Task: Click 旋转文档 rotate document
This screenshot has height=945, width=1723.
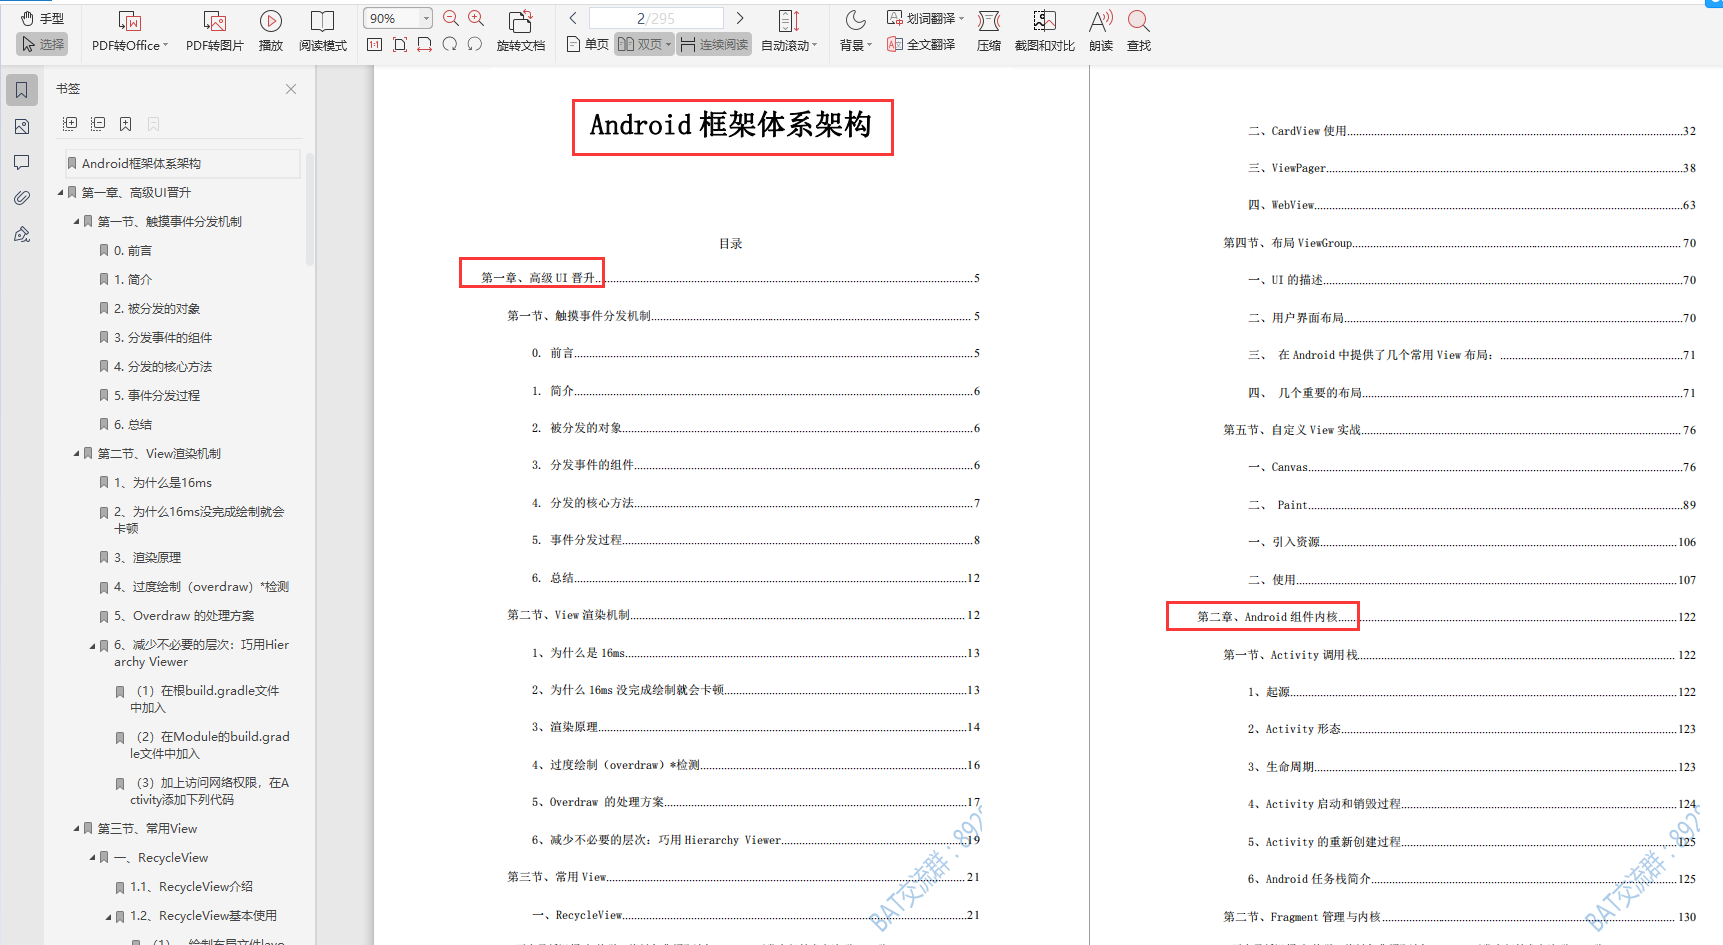Action: pyautogui.click(x=521, y=31)
